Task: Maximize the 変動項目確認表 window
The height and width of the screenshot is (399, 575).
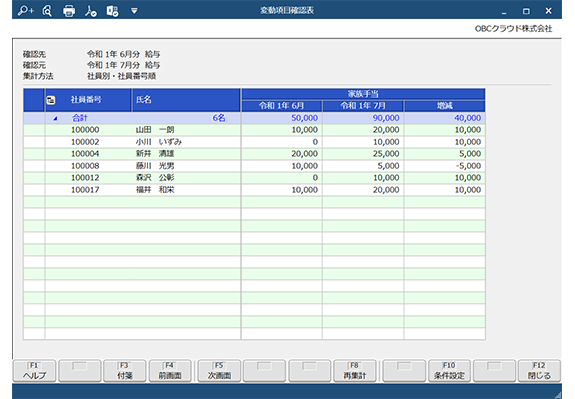Action: point(526,11)
